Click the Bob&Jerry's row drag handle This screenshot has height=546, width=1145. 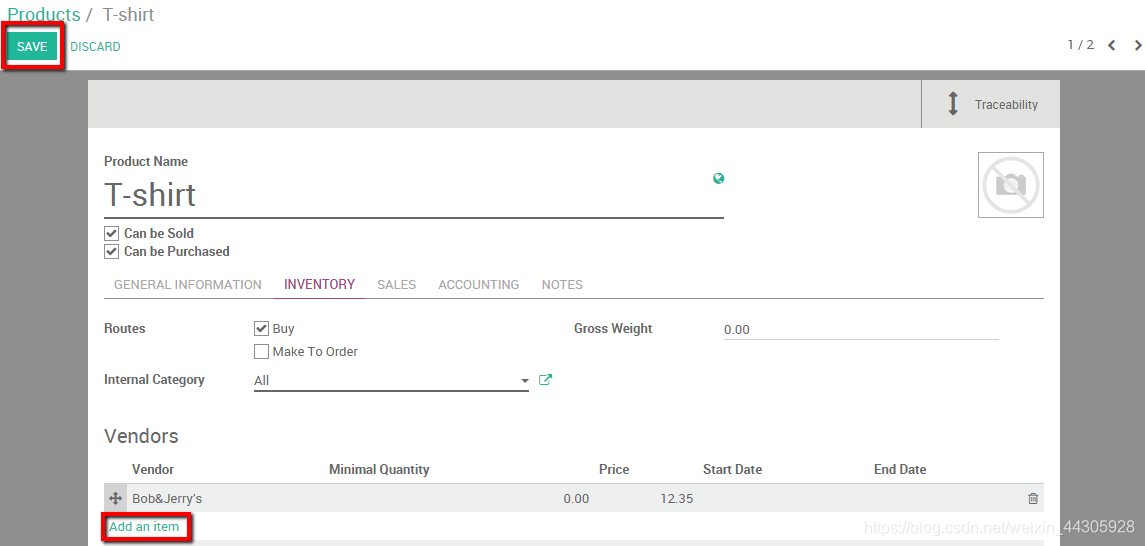[115, 499]
